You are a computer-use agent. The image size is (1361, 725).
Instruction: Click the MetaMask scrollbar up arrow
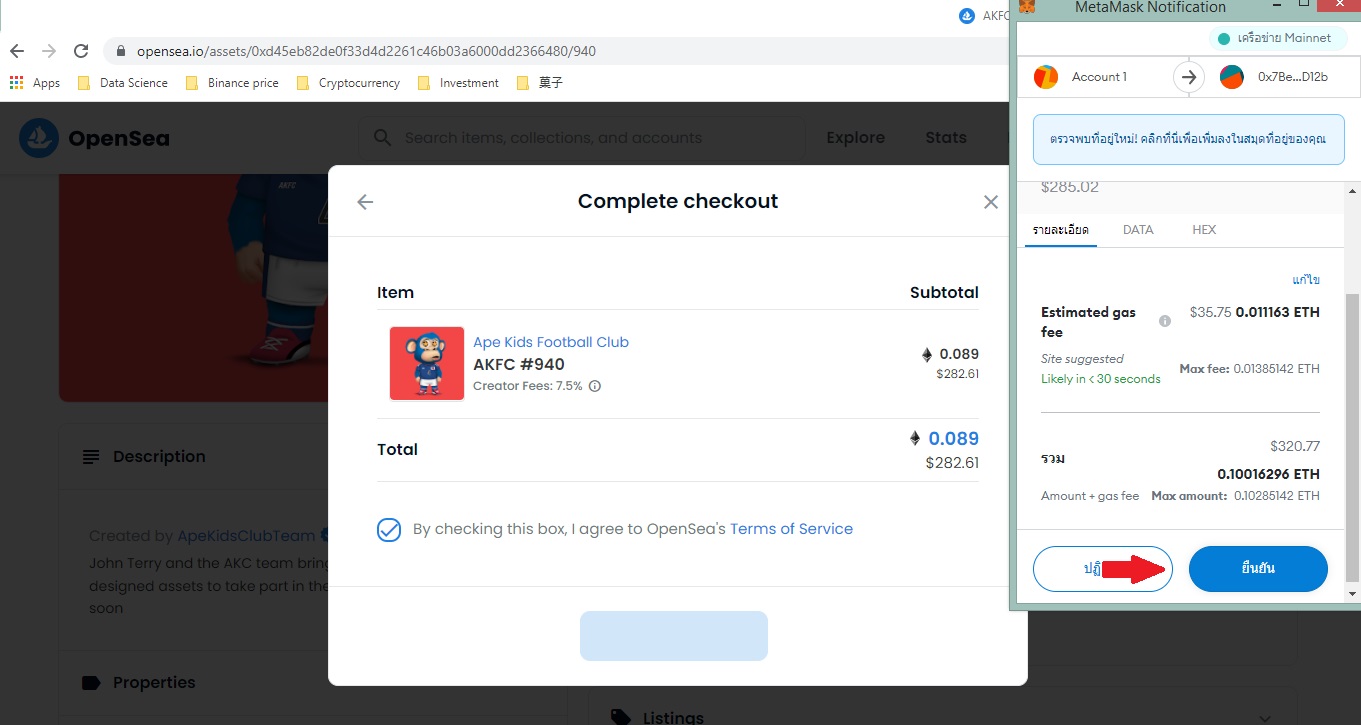(x=1352, y=191)
